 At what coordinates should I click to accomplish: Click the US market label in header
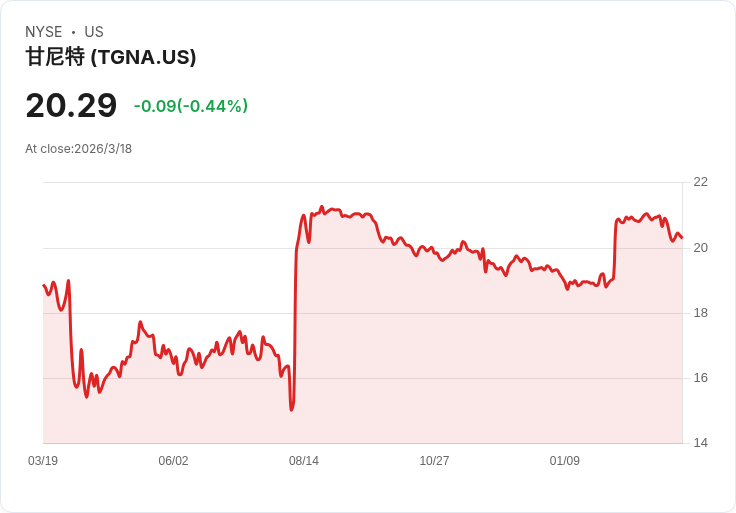click(x=94, y=32)
